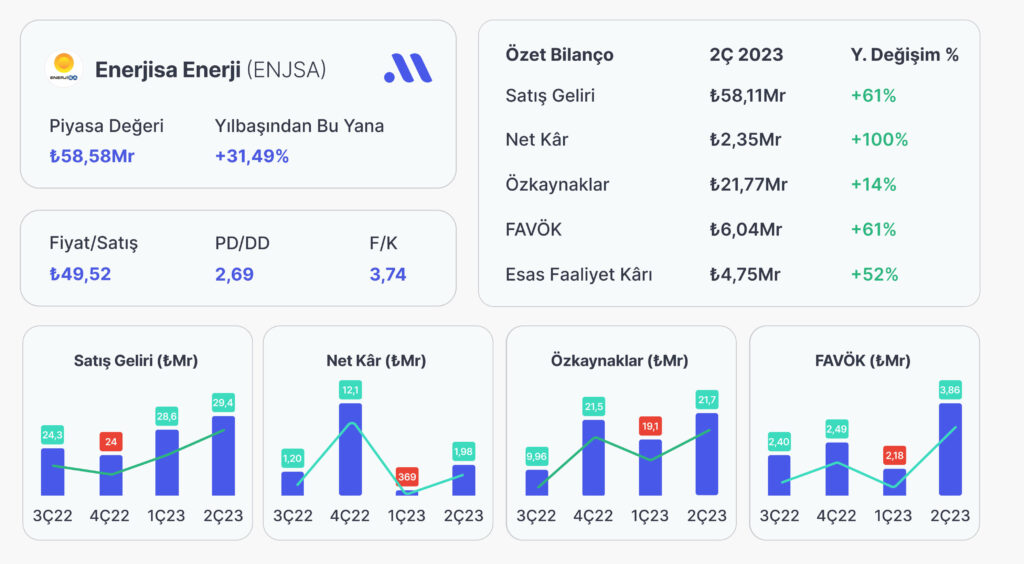Click the Piyasa Değeri value ₺58,58Mr
The height and width of the screenshot is (564, 1024).
coord(92,156)
